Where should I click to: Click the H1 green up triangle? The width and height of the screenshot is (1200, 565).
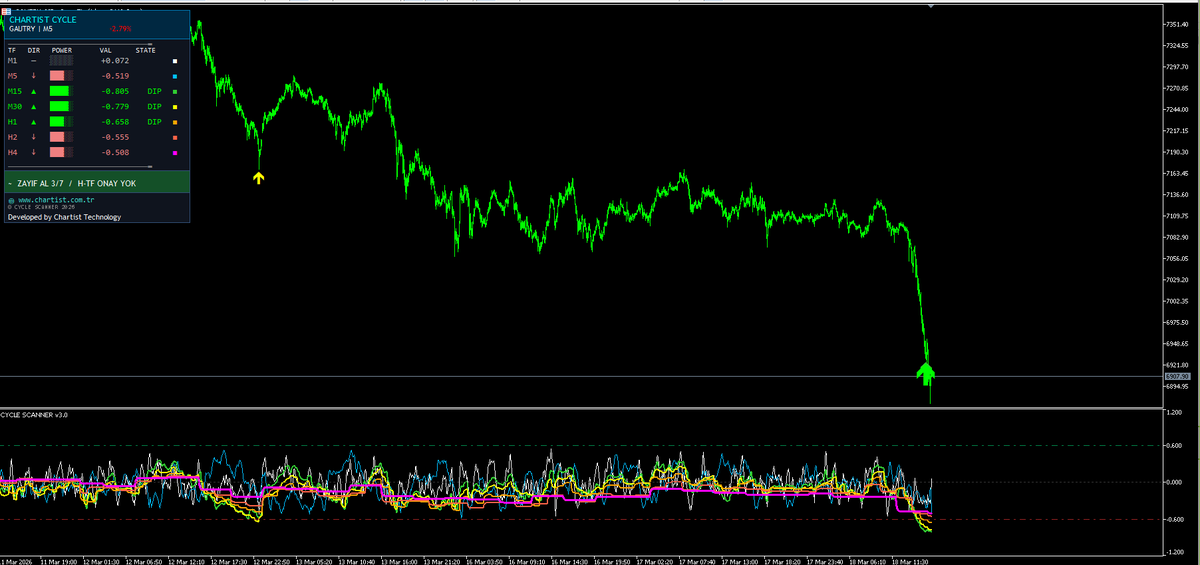click(34, 122)
